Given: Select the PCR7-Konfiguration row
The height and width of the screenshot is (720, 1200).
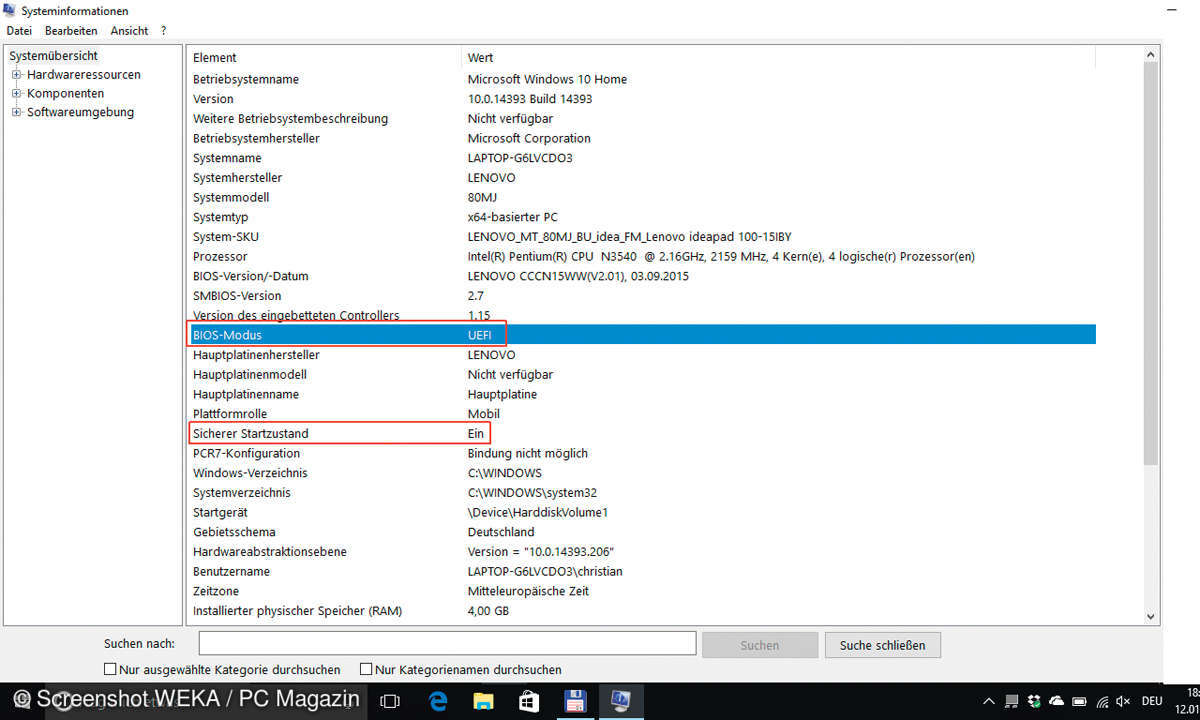Looking at the screenshot, I should point(641,453).
